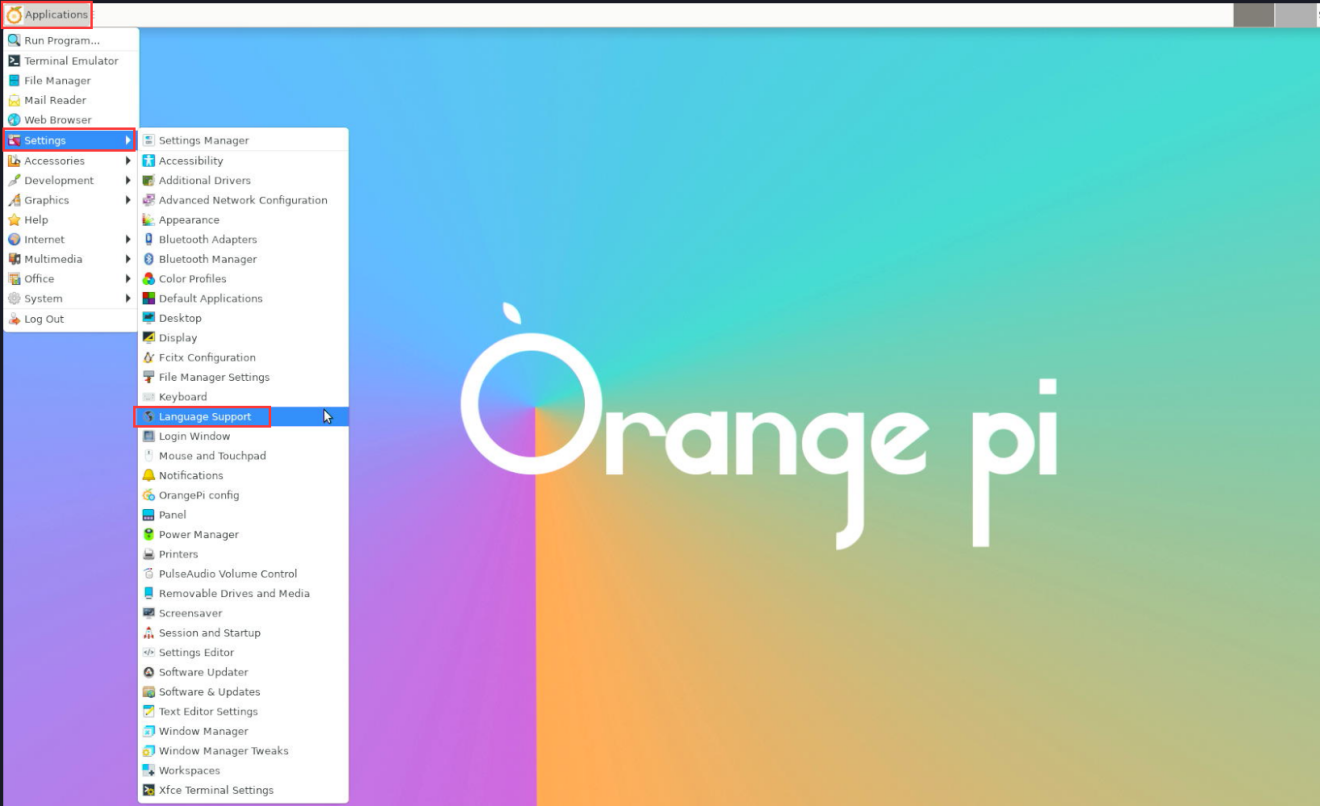Open Color Profiles icon
The height and width of the screenshot is (806, 1320).
[x=149, y=279]
